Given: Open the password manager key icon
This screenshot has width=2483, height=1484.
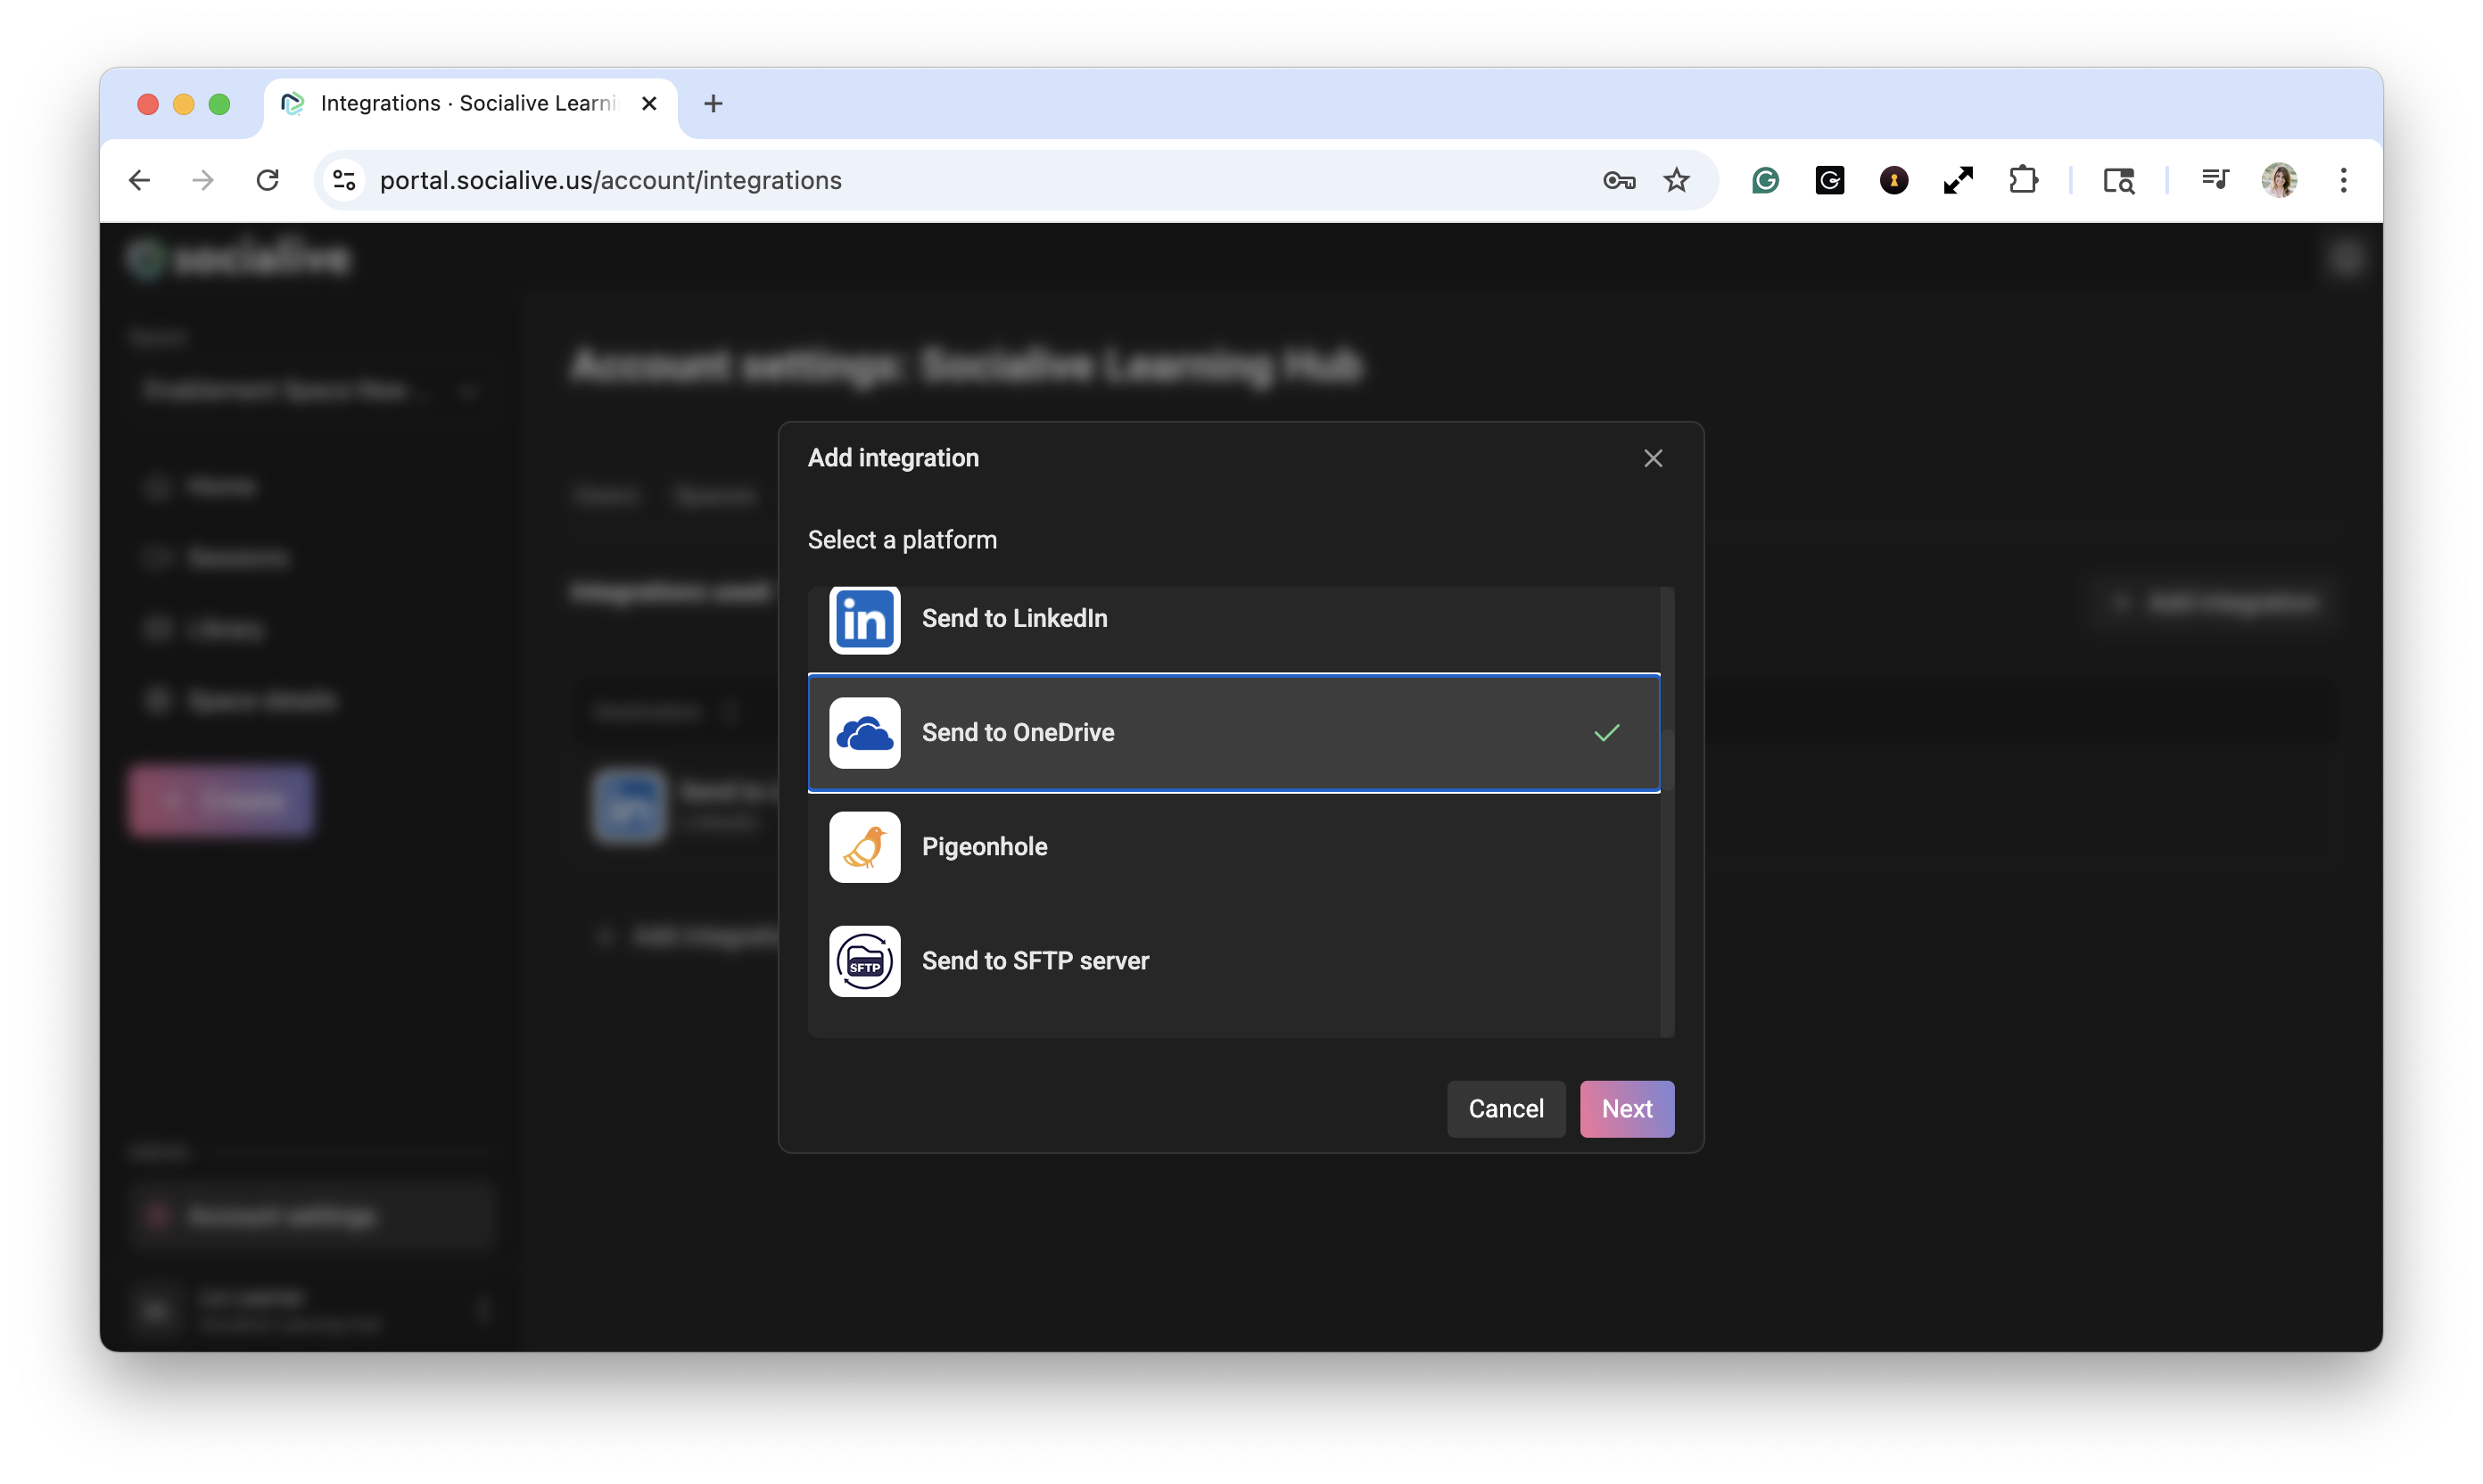Looking at the screenshot, I should [1618, 181].
